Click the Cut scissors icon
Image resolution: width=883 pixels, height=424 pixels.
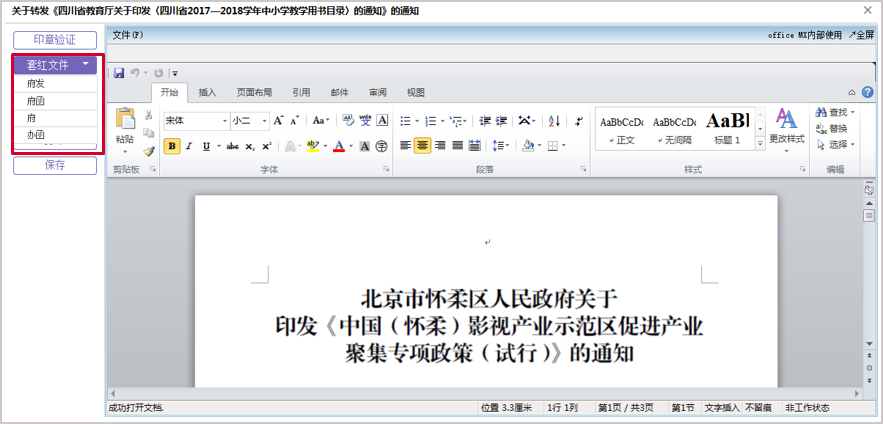pyautogui.click(x=149, y=115)
